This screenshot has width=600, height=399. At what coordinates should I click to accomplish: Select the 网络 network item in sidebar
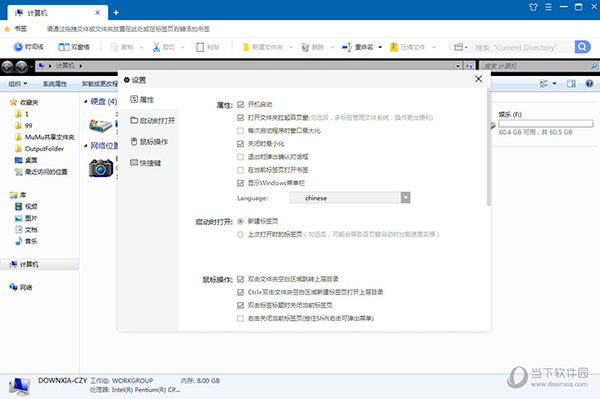(21, 287)
